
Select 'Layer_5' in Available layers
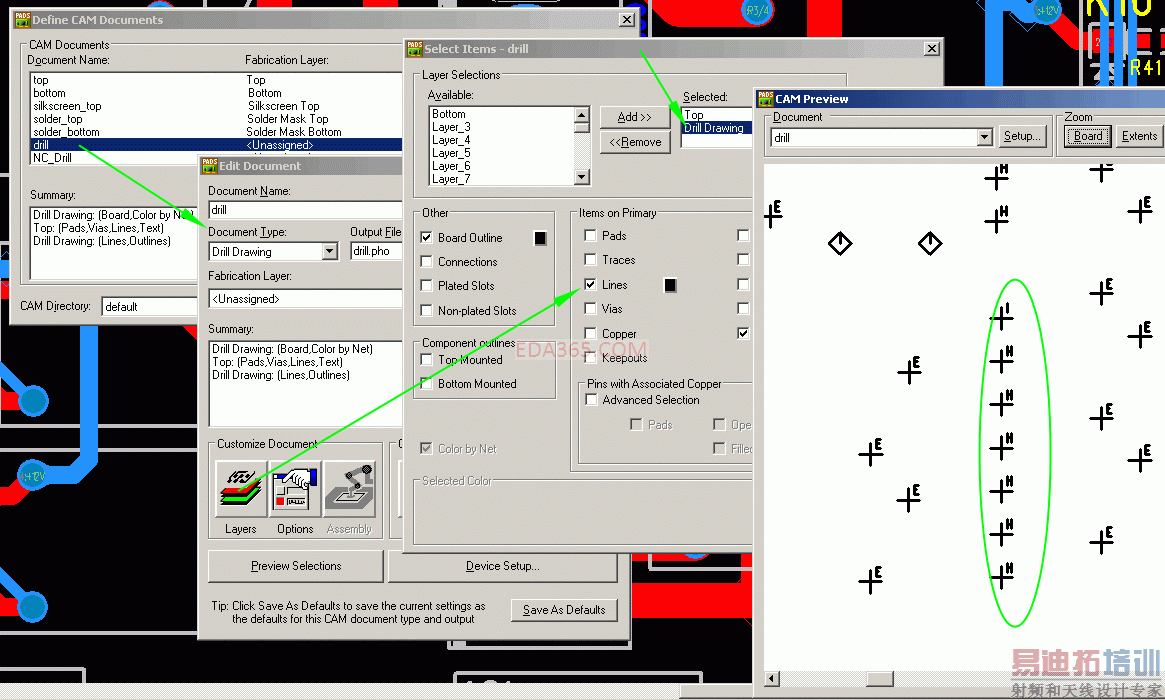point(502,153)
